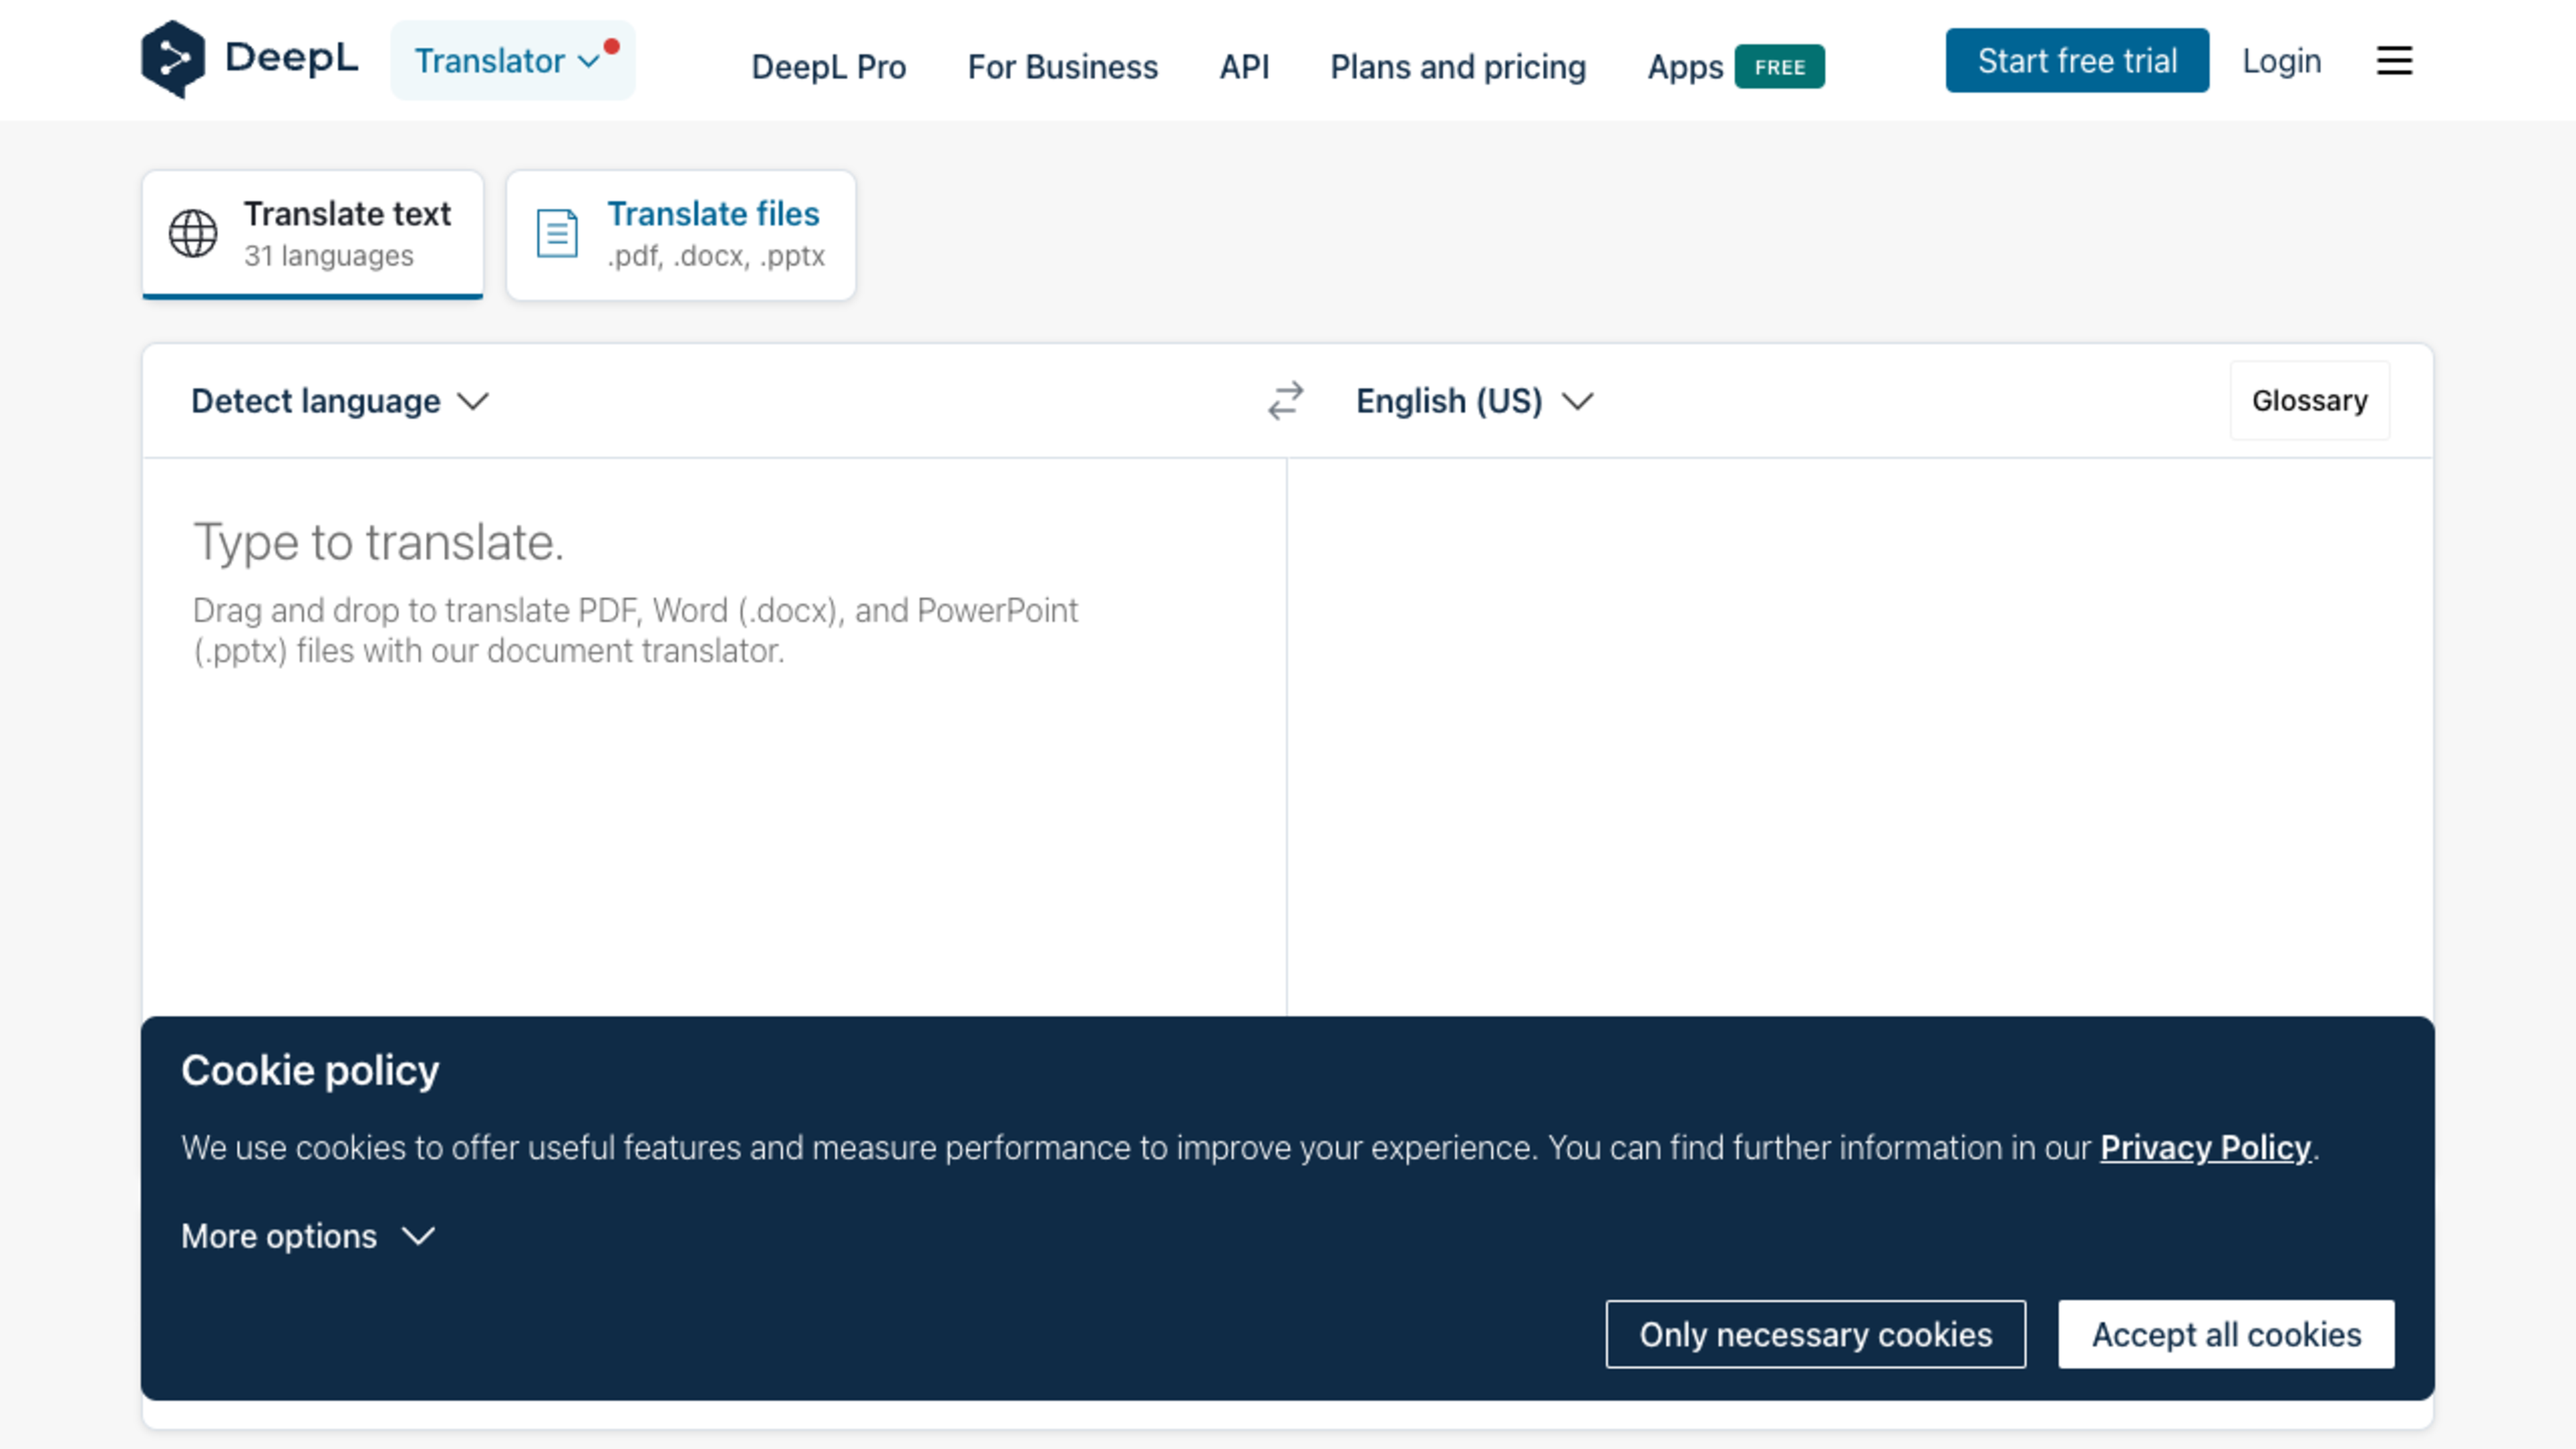Image resolution: width=2576 pixels, height=1449 pixels.
Task: Click the globe icon in Translate text
Action: click(193, 233)
